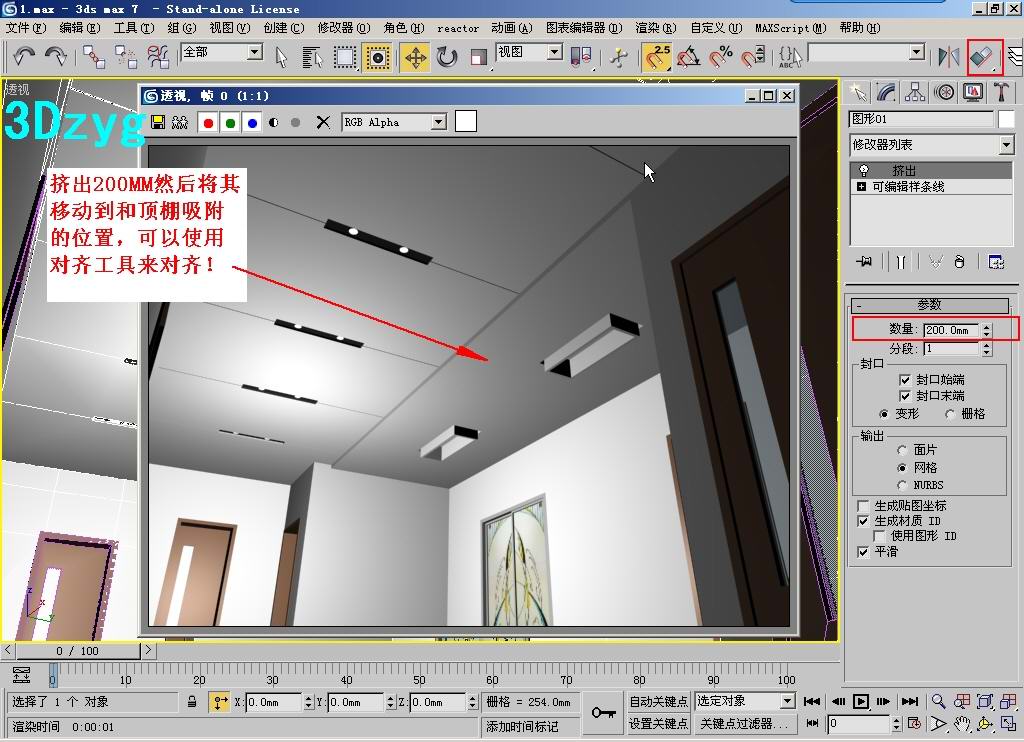Clone the rendered frame window
The height and width of the screenshot is (742, 1024).
point(180,122)
